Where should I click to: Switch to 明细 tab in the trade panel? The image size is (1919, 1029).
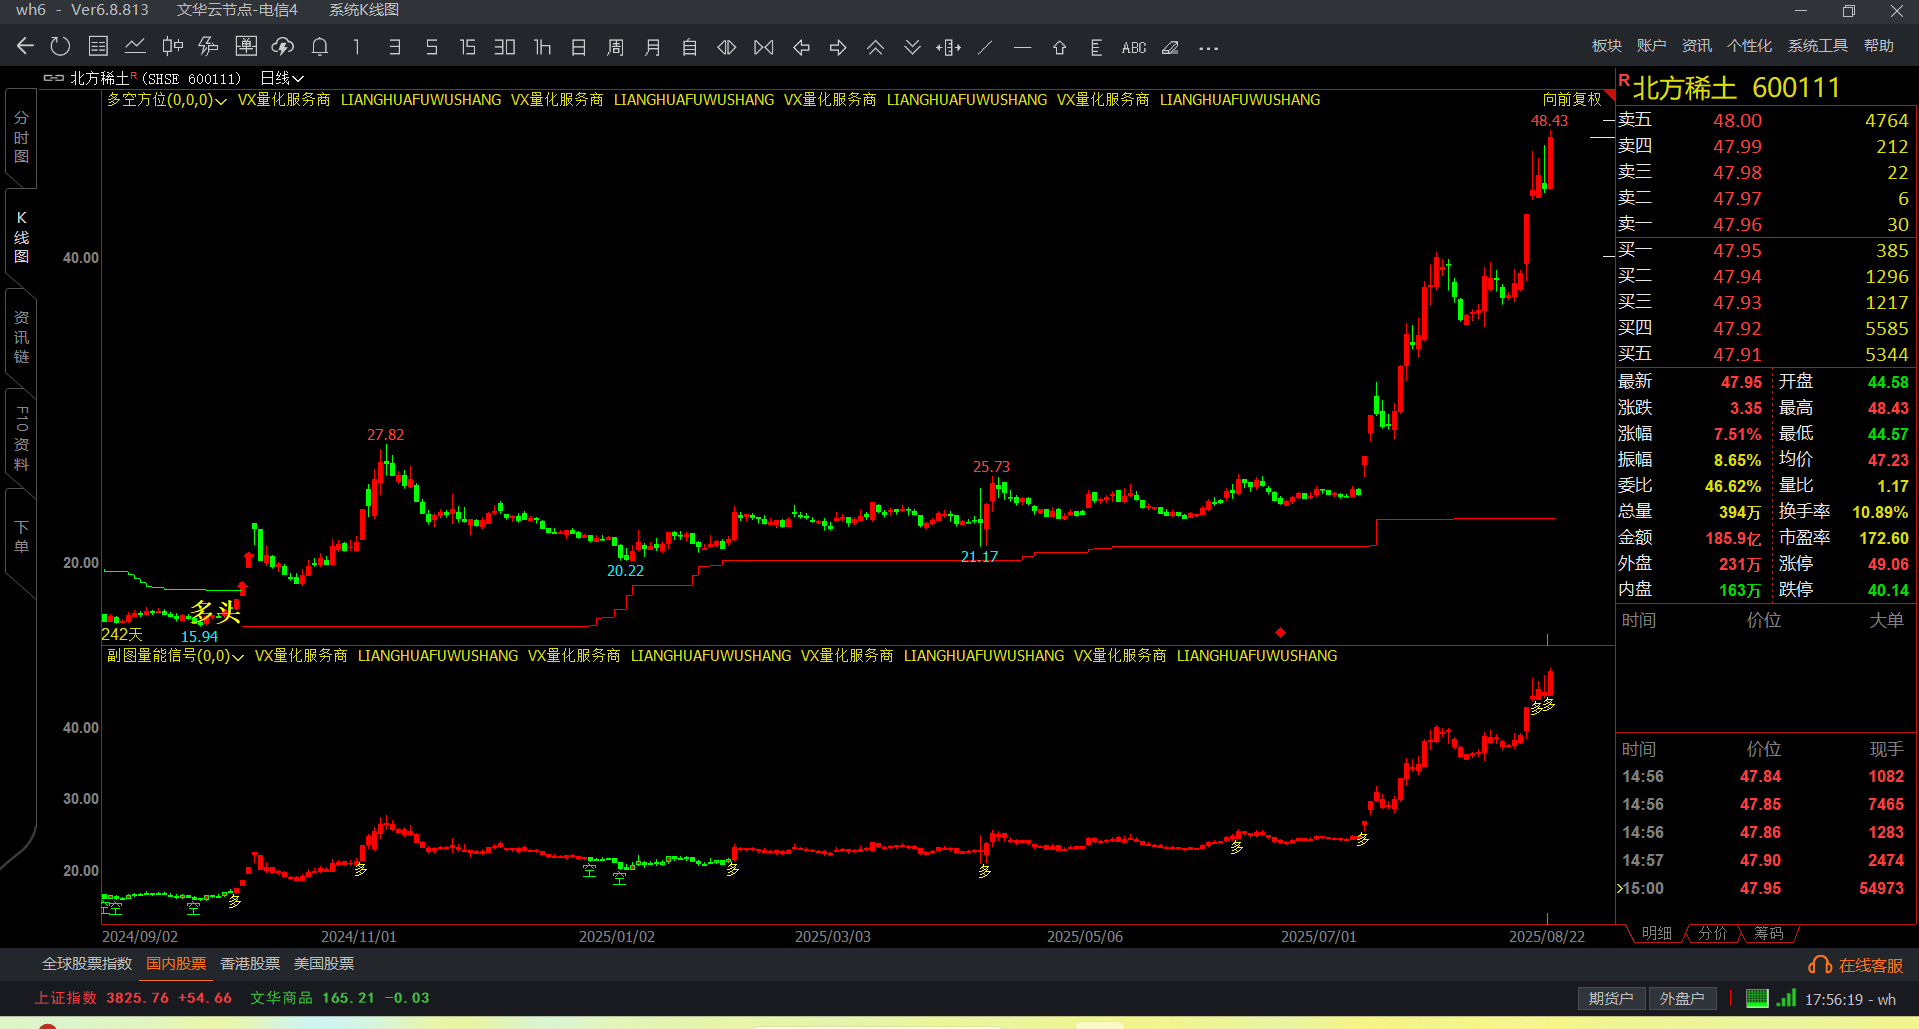click(1657, 933)
